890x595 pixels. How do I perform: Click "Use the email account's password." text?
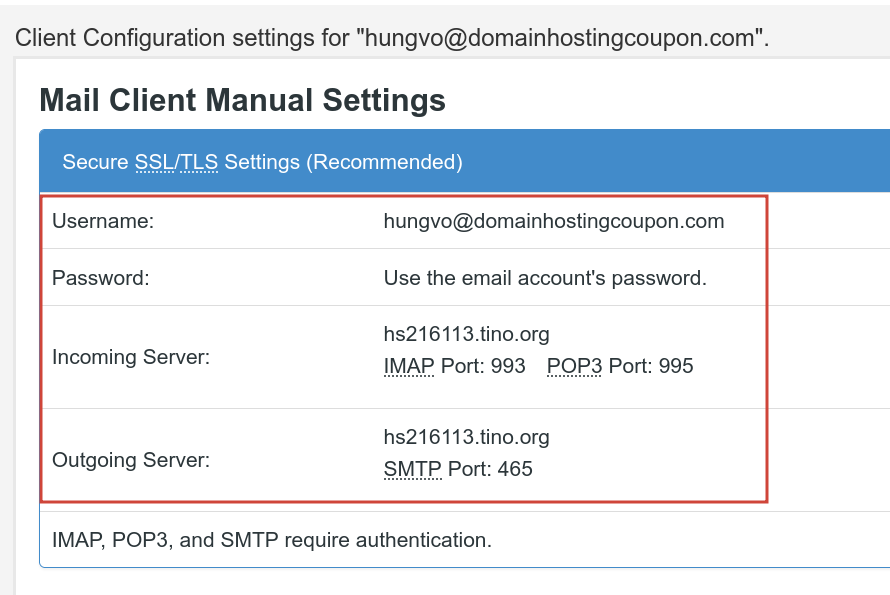(x=545, y=278)
